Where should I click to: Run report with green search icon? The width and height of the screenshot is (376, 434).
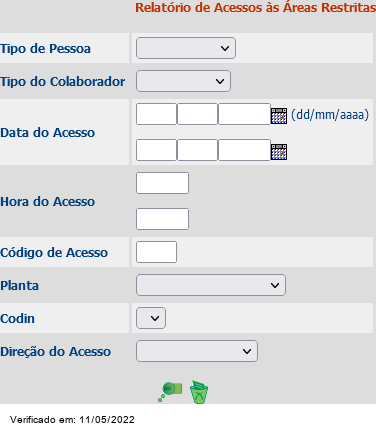(170, 391)
